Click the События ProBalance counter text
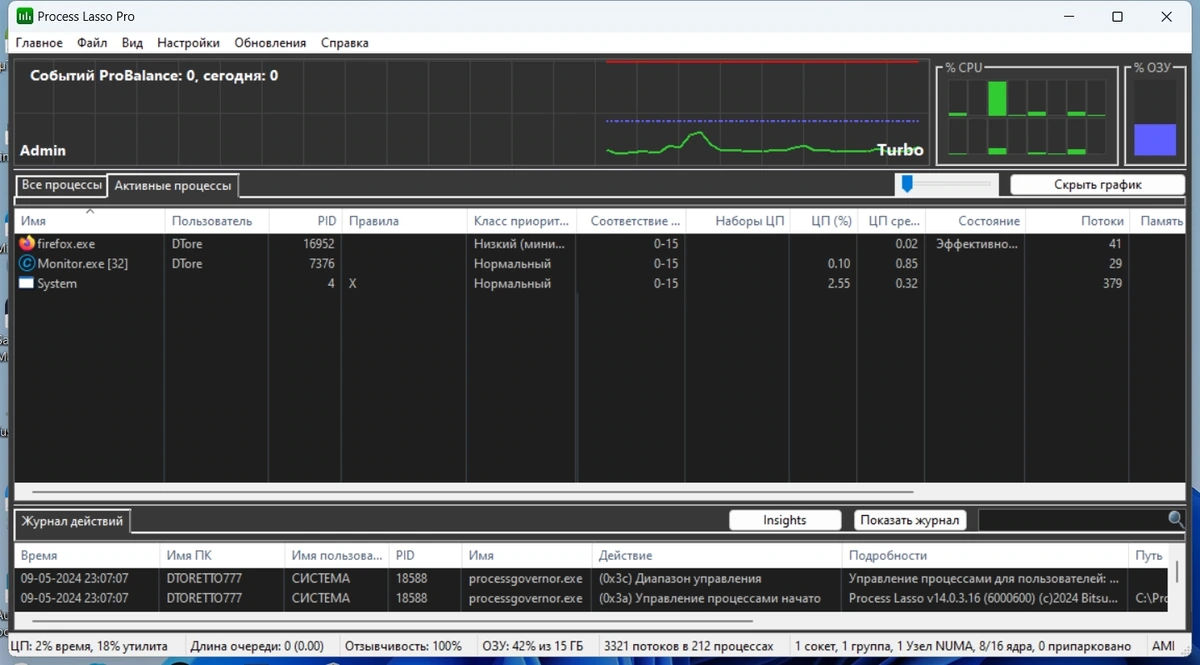The height and width of the screenshot is (665, 1200). click(x=154, y=75)
